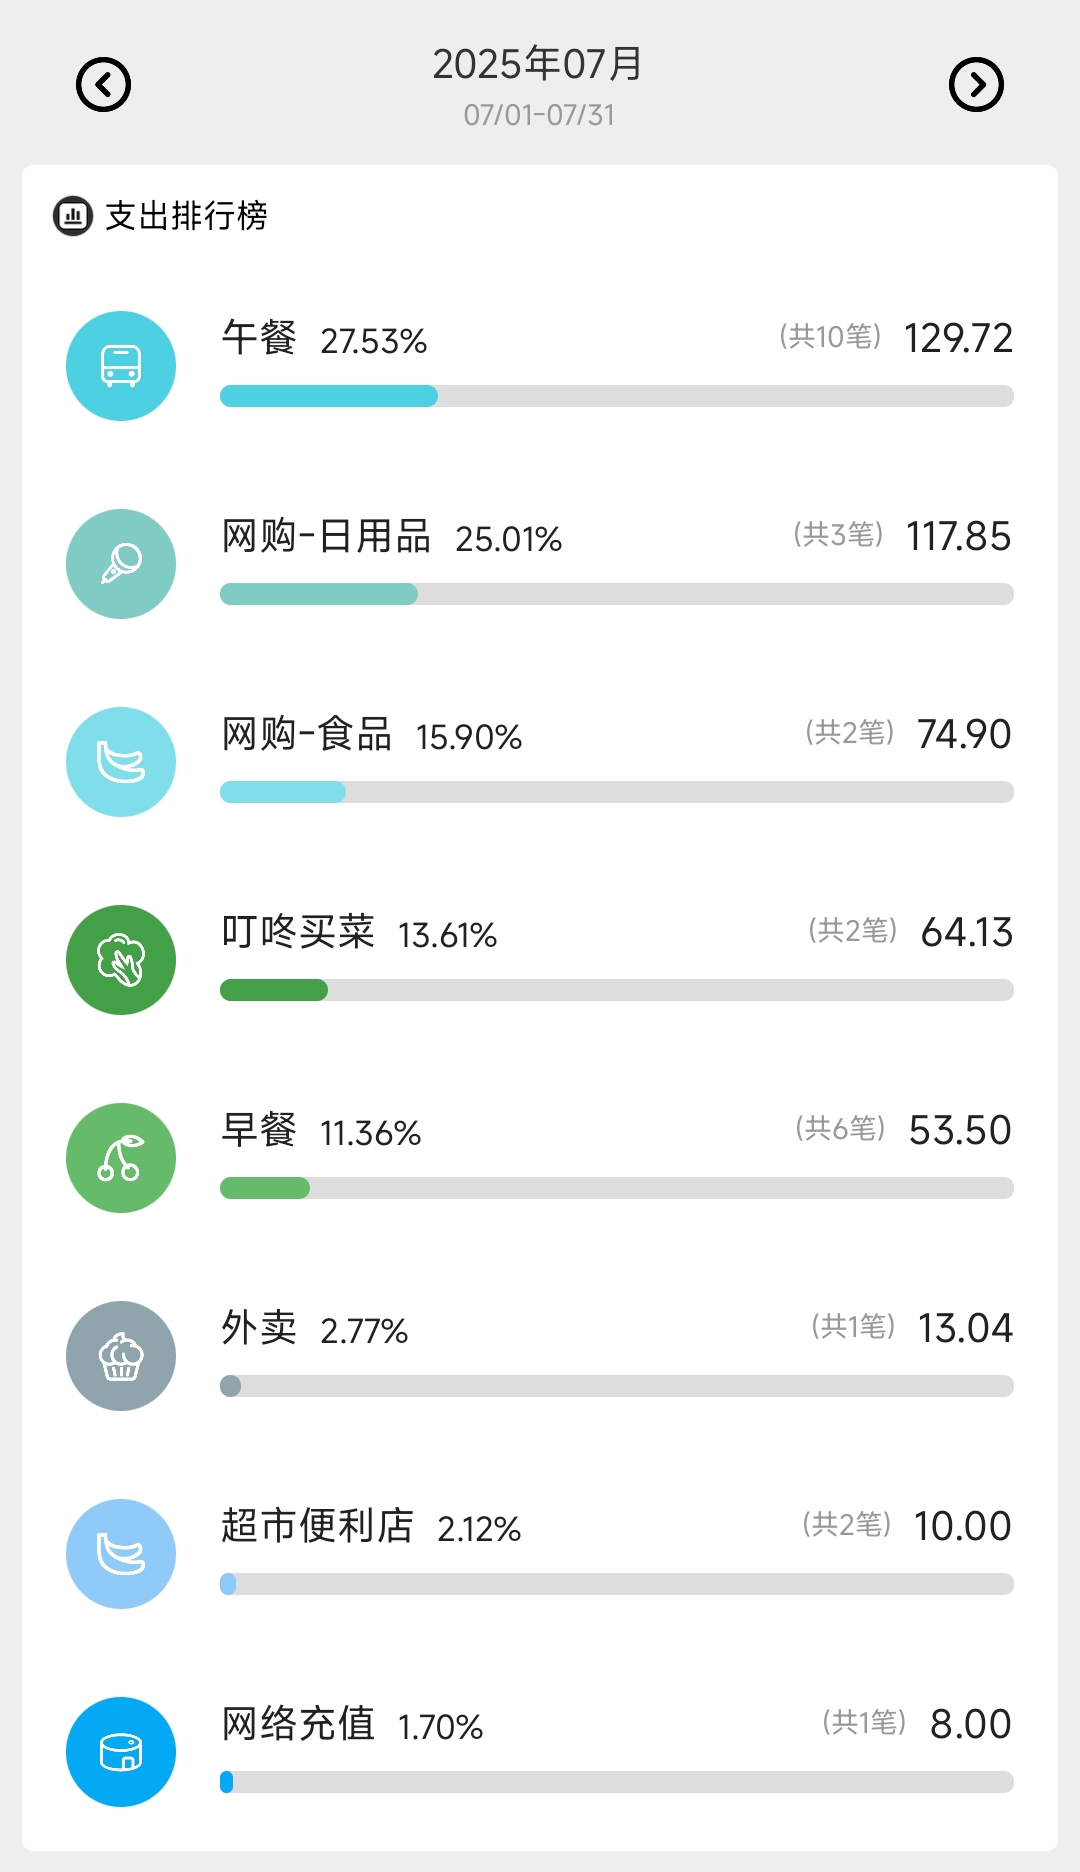This screenshot has width=1080, height=1872.
Task: Click the 外卖 cupcake icon
Action: coord(121,1356)
